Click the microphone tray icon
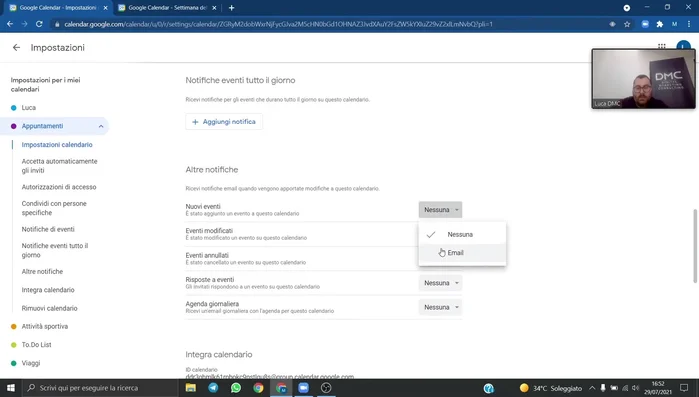The width and height of the screenshot is (699, 397). pyautogui.click(x=603, y=388)
